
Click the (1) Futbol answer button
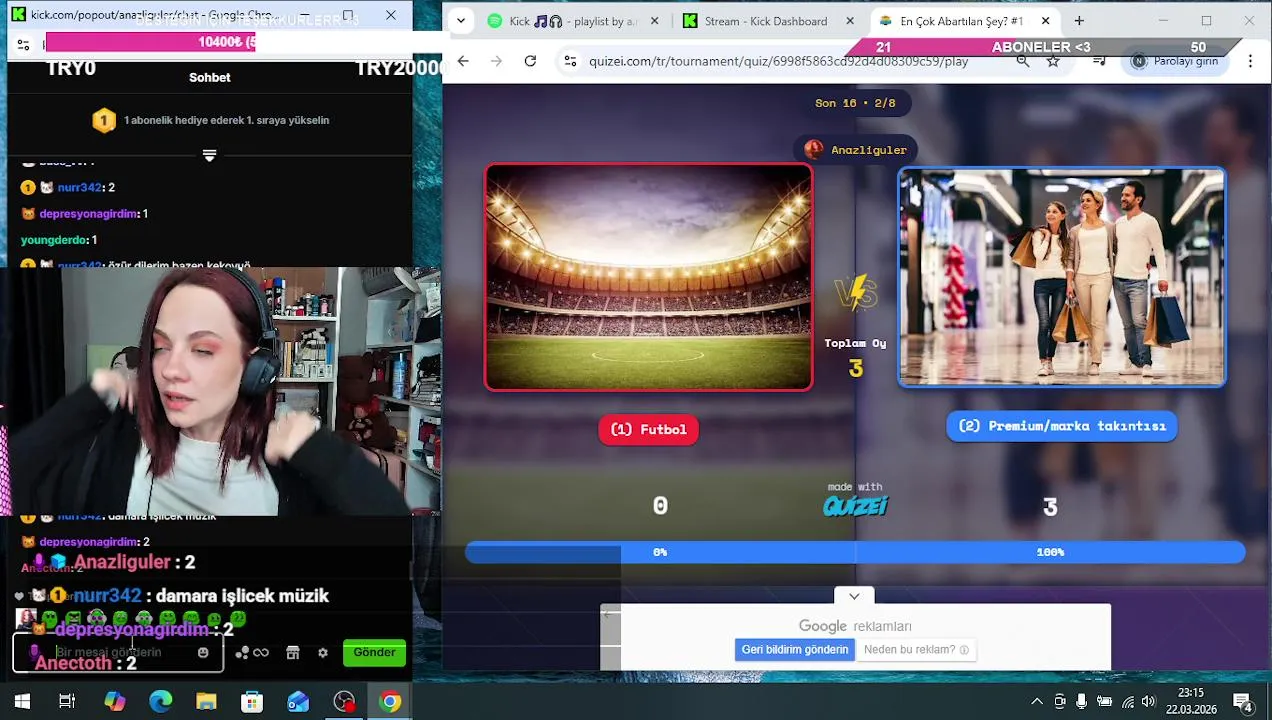tap(648, 429)
